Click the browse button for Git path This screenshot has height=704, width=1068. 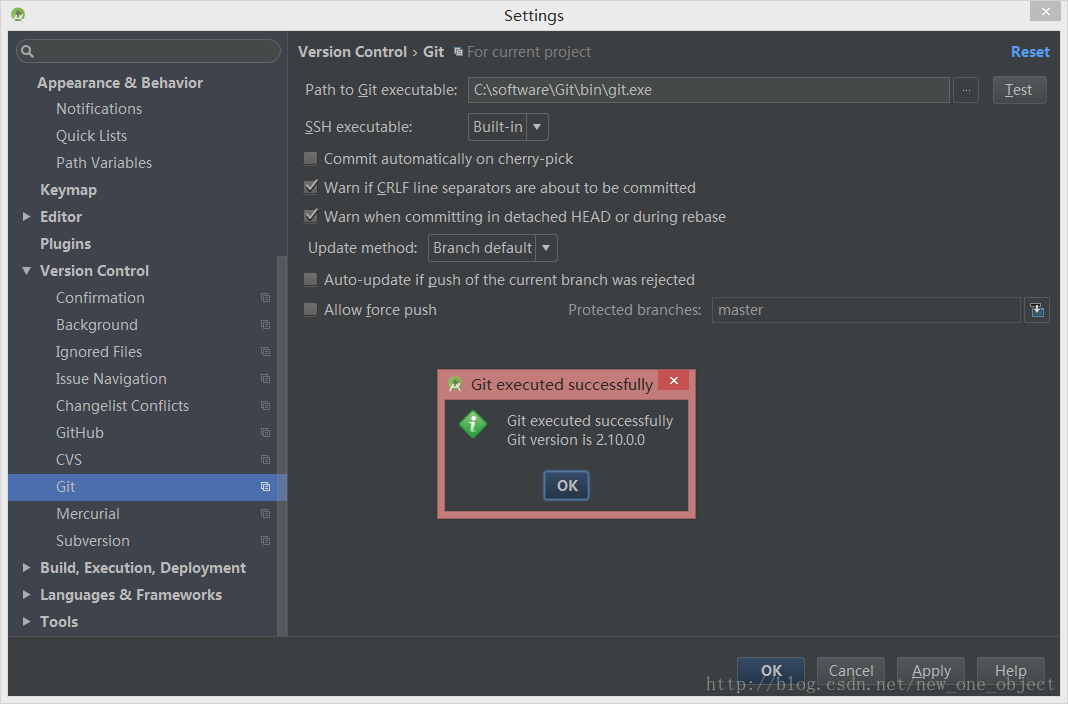click(966, 90)
